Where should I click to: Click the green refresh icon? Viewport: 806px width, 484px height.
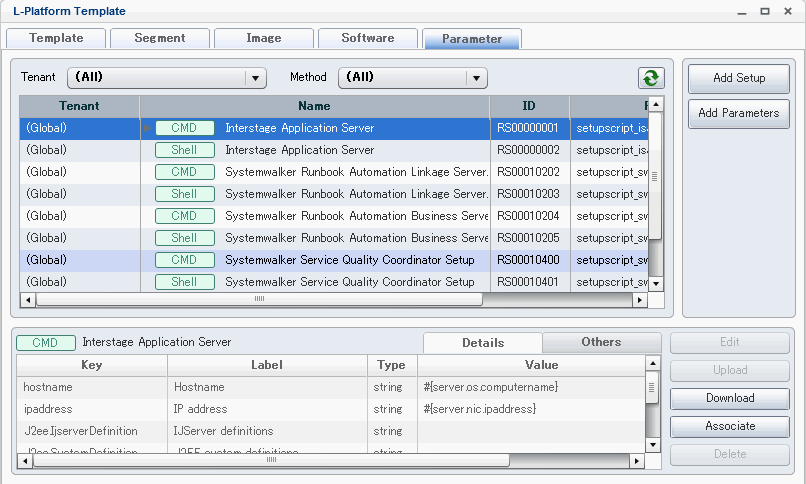coord(651,78)
